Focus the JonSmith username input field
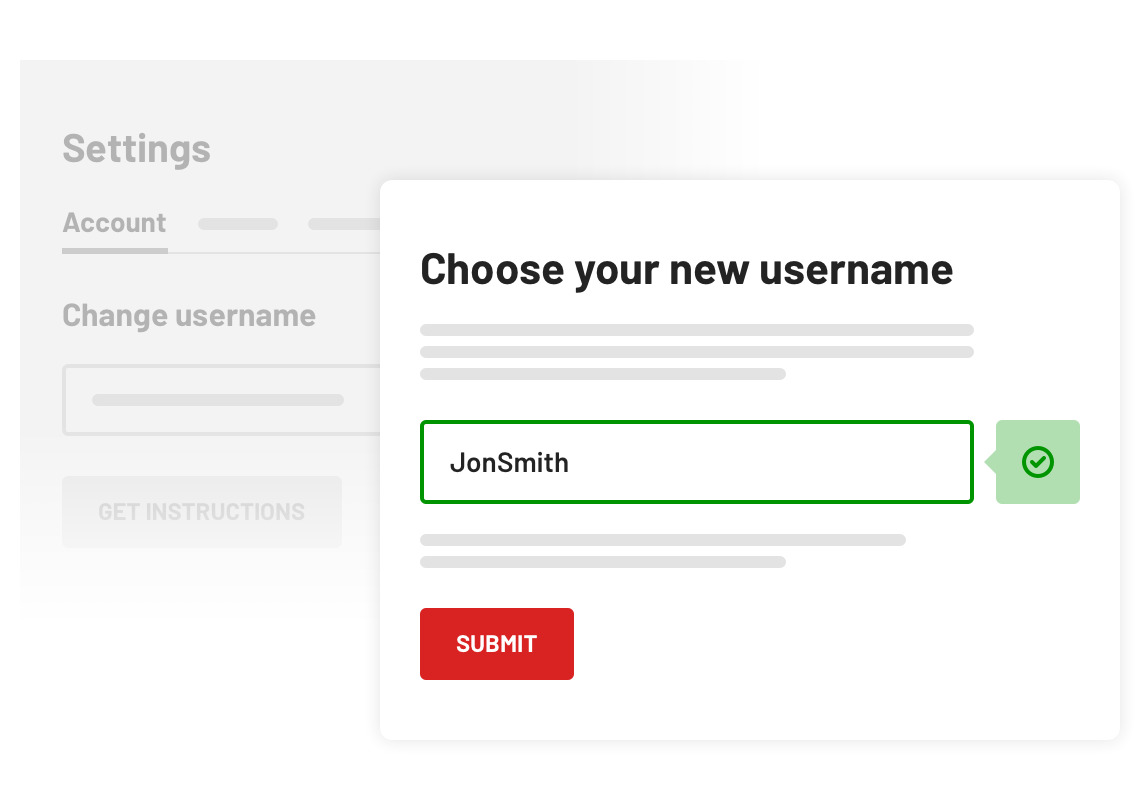Image resolution: width=1140 pixels, height=800 pixels. point(697,462)
